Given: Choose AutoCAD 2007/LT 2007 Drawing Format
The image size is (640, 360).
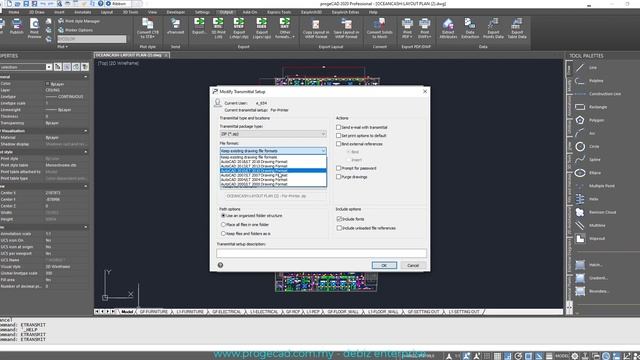Looking at the screenshot, I should click(273, 175).
